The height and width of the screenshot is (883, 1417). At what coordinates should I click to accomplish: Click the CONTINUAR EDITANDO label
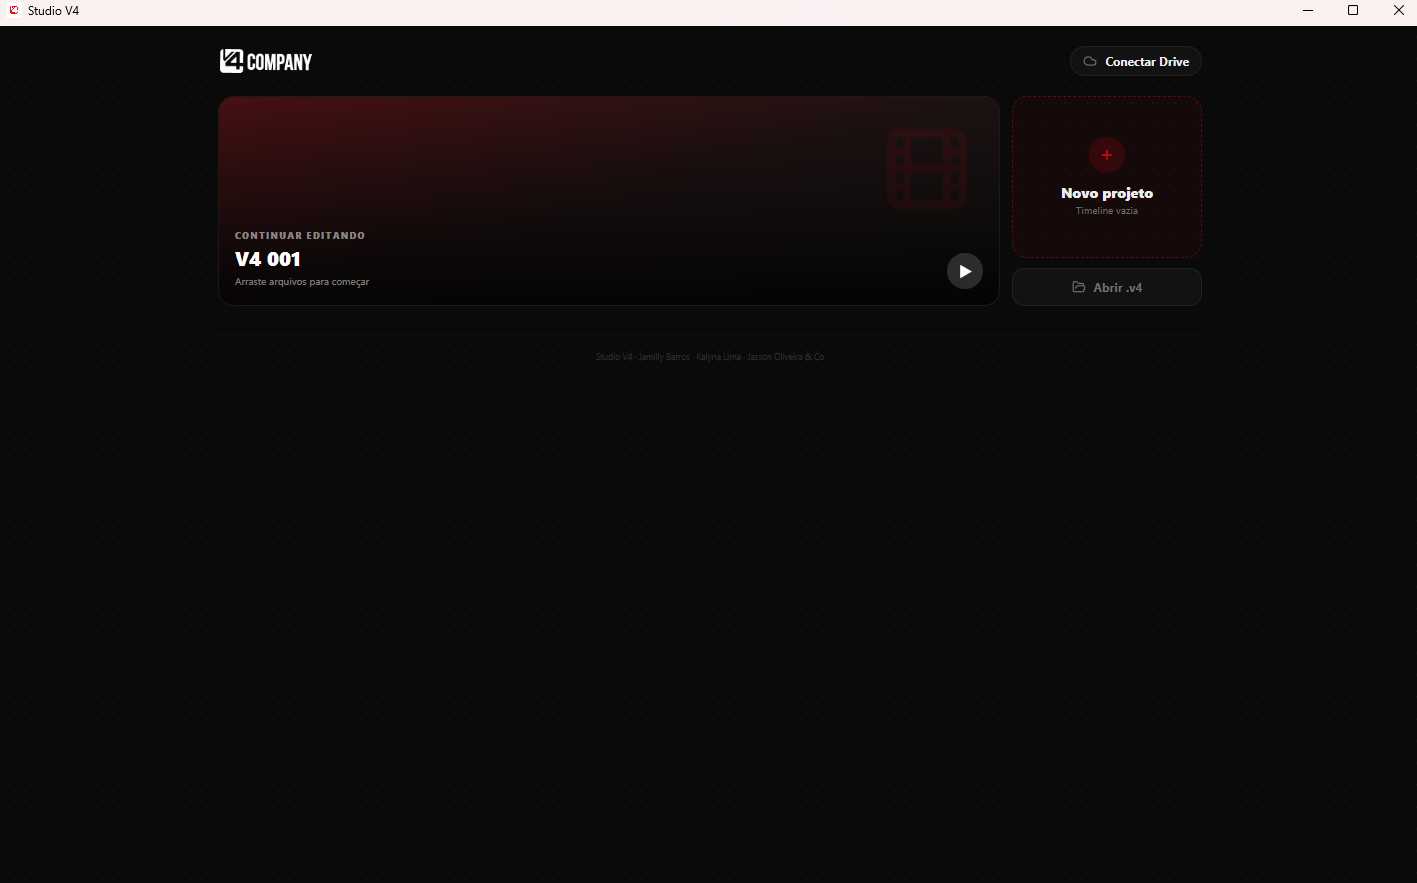pos(300,236)
